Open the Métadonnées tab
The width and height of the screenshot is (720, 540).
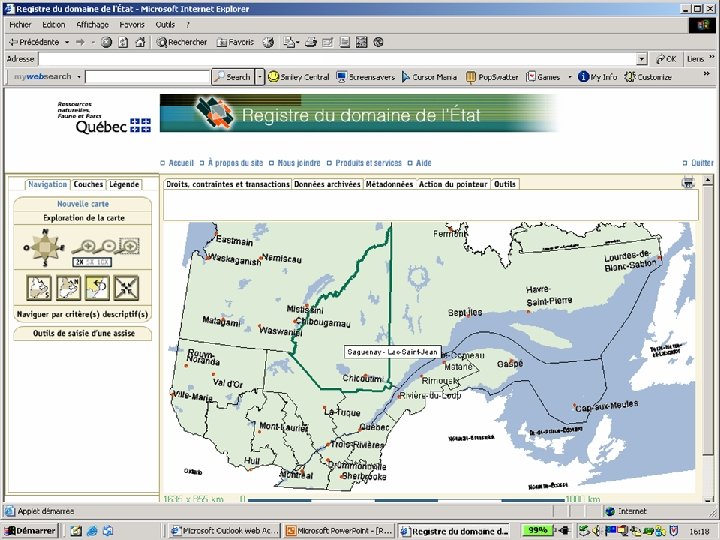click(389, 184)
